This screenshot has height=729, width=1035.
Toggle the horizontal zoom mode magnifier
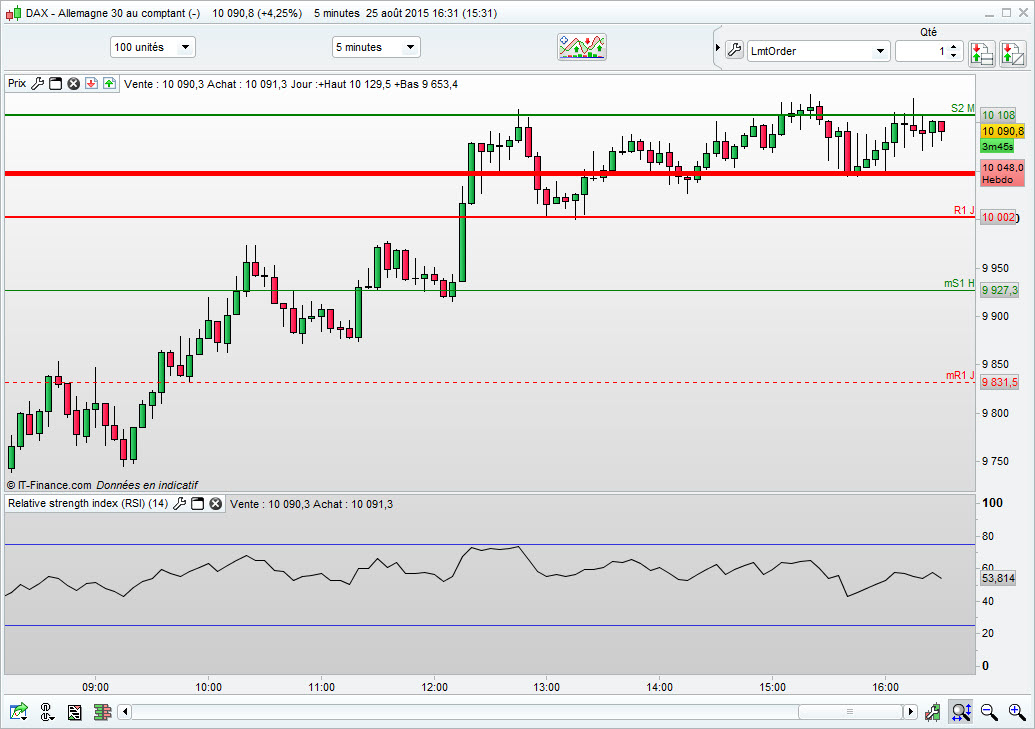click(x=961, y=712)
